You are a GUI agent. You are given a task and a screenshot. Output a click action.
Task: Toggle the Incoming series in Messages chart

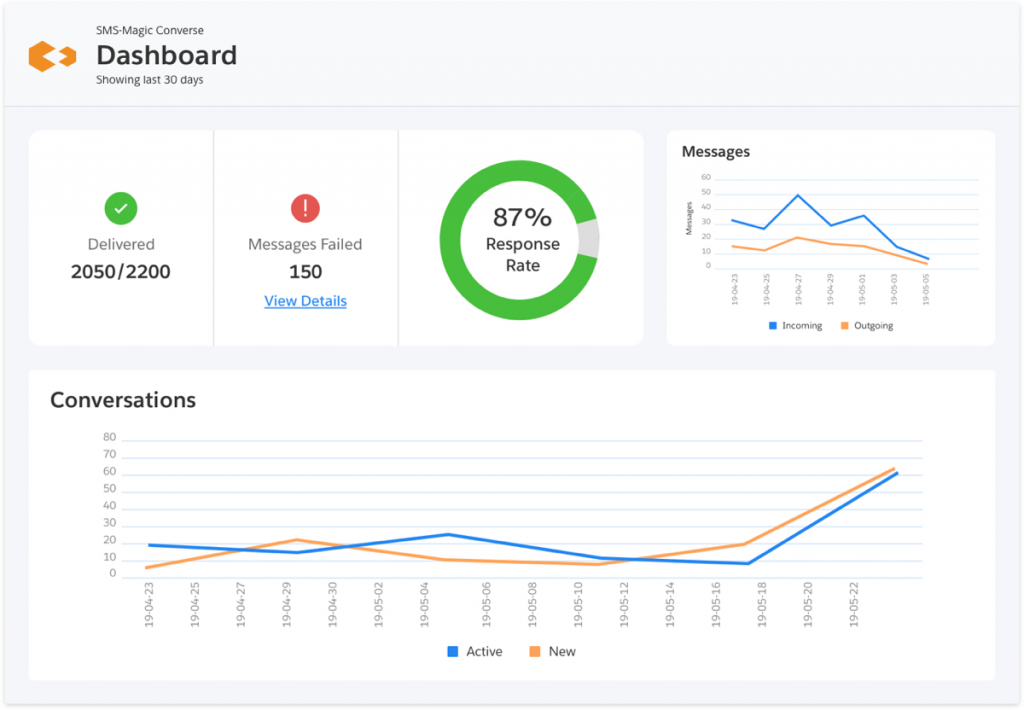790,325
